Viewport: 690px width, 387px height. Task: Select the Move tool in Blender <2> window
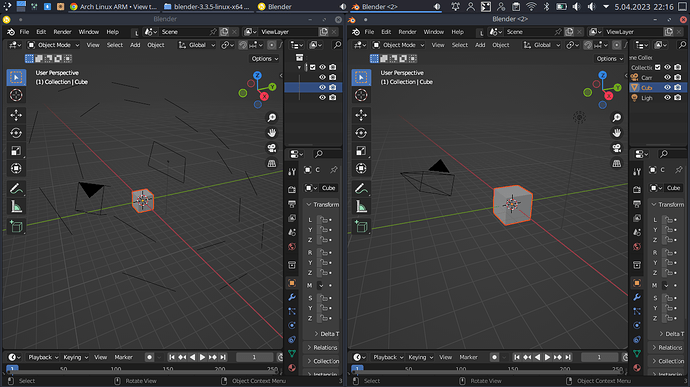tap(361, 115)
